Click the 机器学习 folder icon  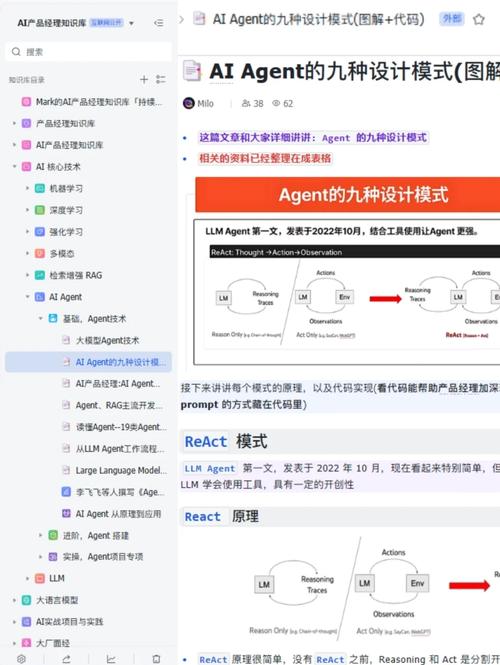(x=39, y=188)
